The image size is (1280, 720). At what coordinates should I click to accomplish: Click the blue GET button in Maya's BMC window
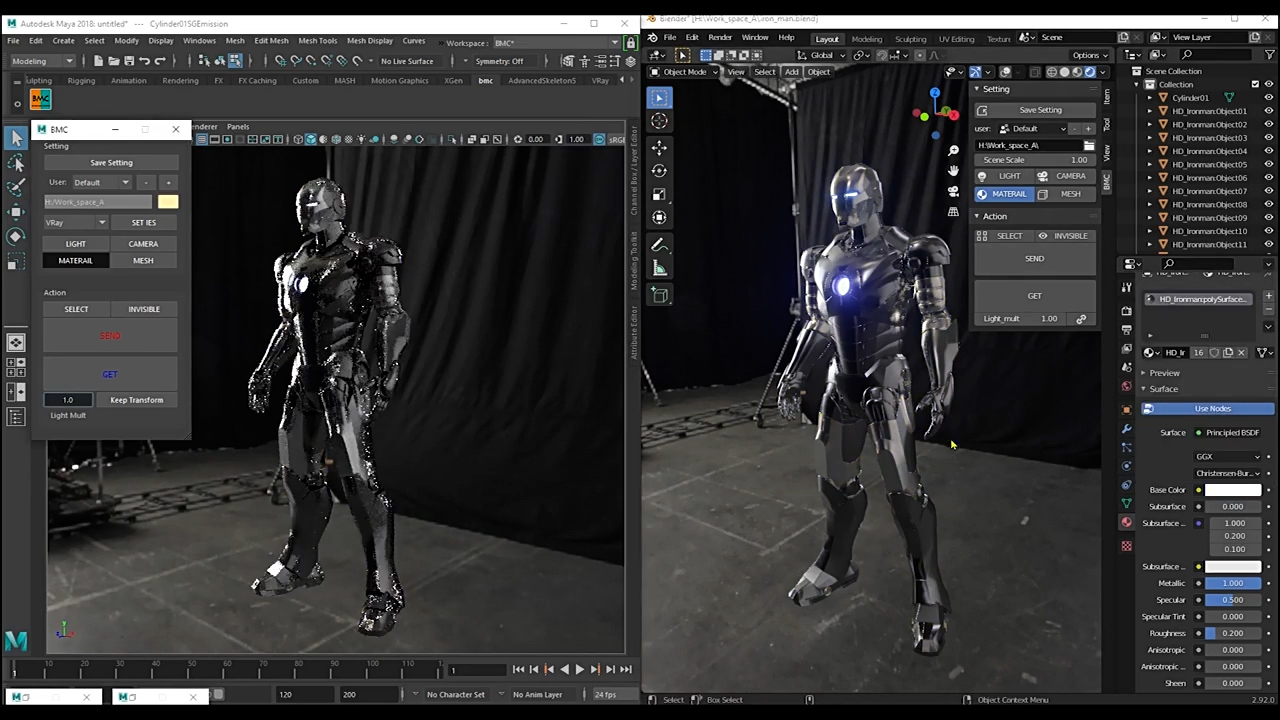pyautogui.click(x=110, y=374)
